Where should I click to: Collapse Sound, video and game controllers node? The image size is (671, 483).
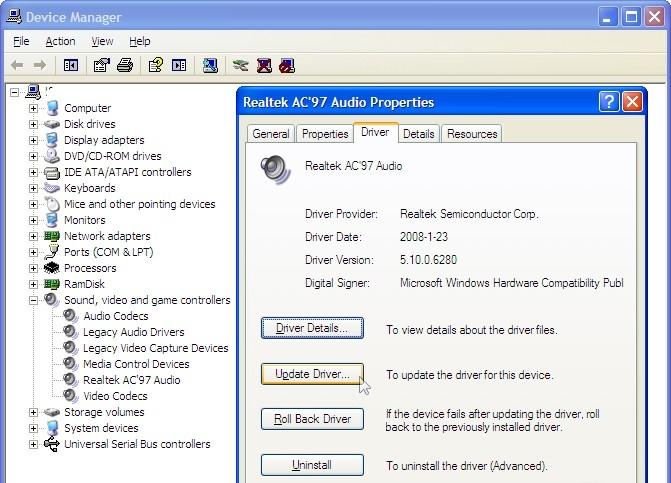[x=33, y=300]
